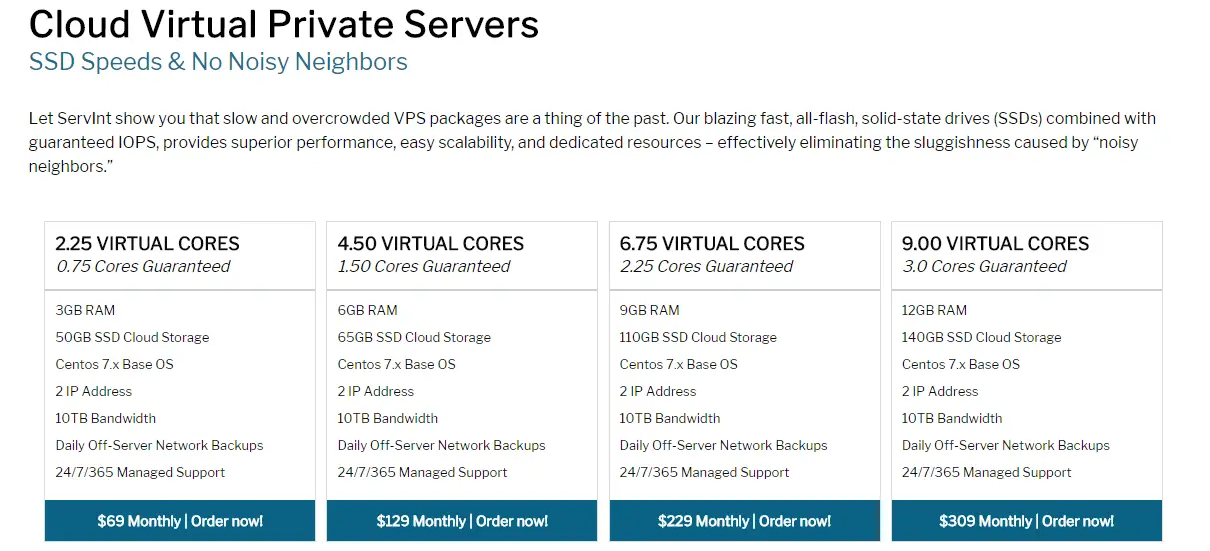Order the $229 Monthly plan
Image resolution: width=1210 pixels, height=551 pixels.
click(744, 521)
